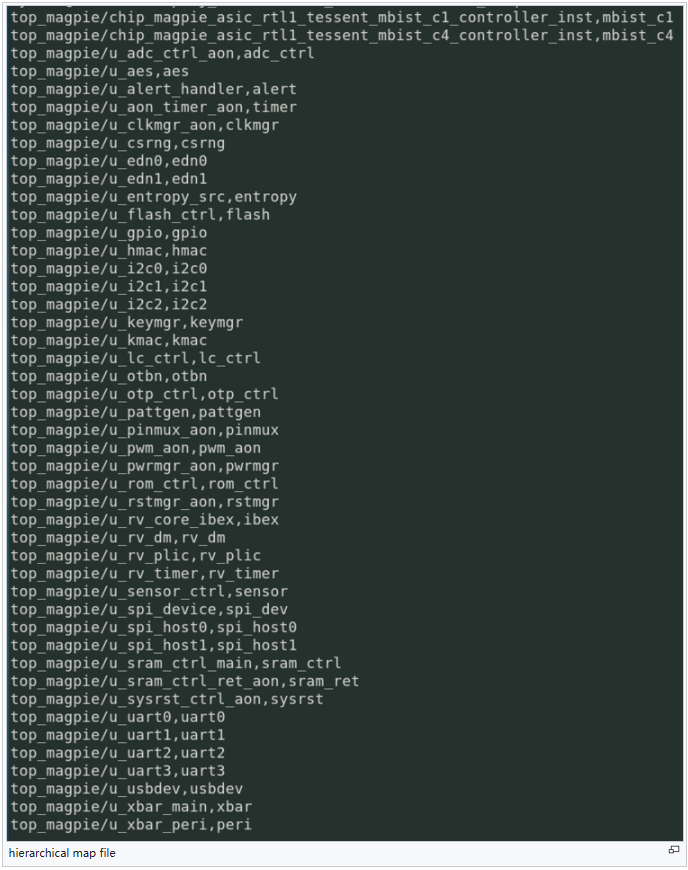Select the u_keymgr,keymgr entry
Screen dimensions: 688x870
(127, 323)
